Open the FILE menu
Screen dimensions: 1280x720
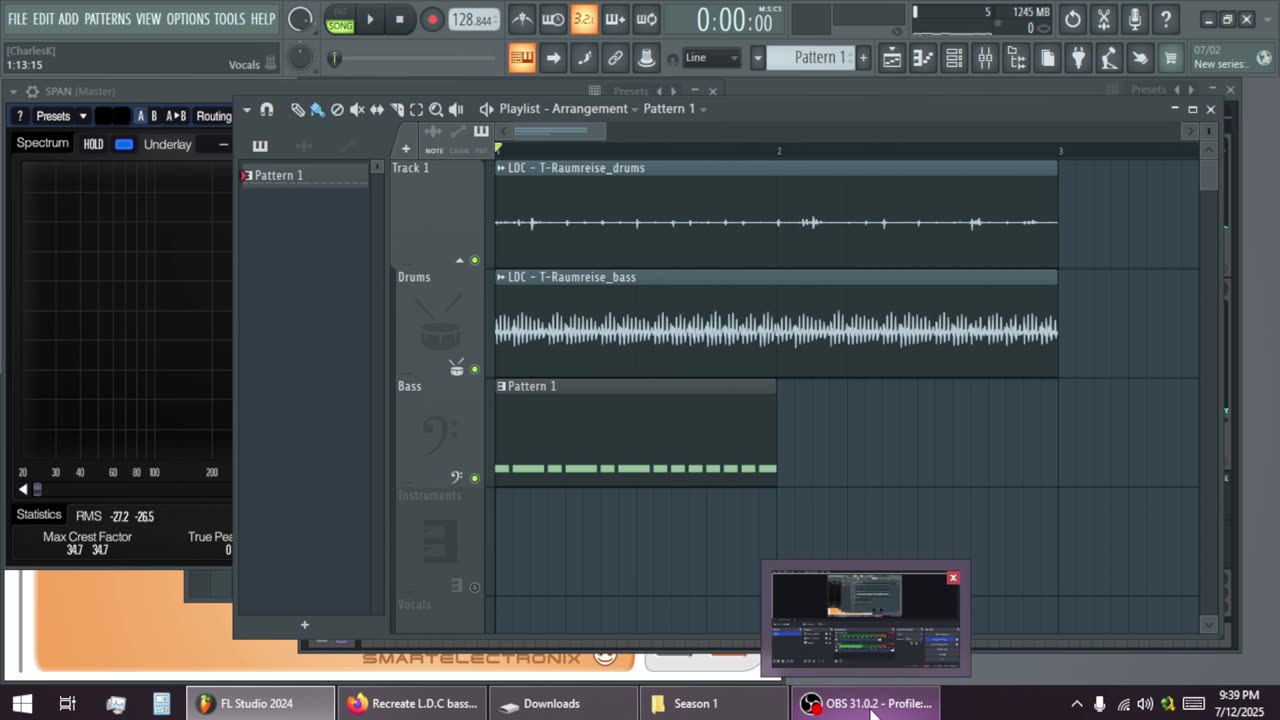(17, 19)
